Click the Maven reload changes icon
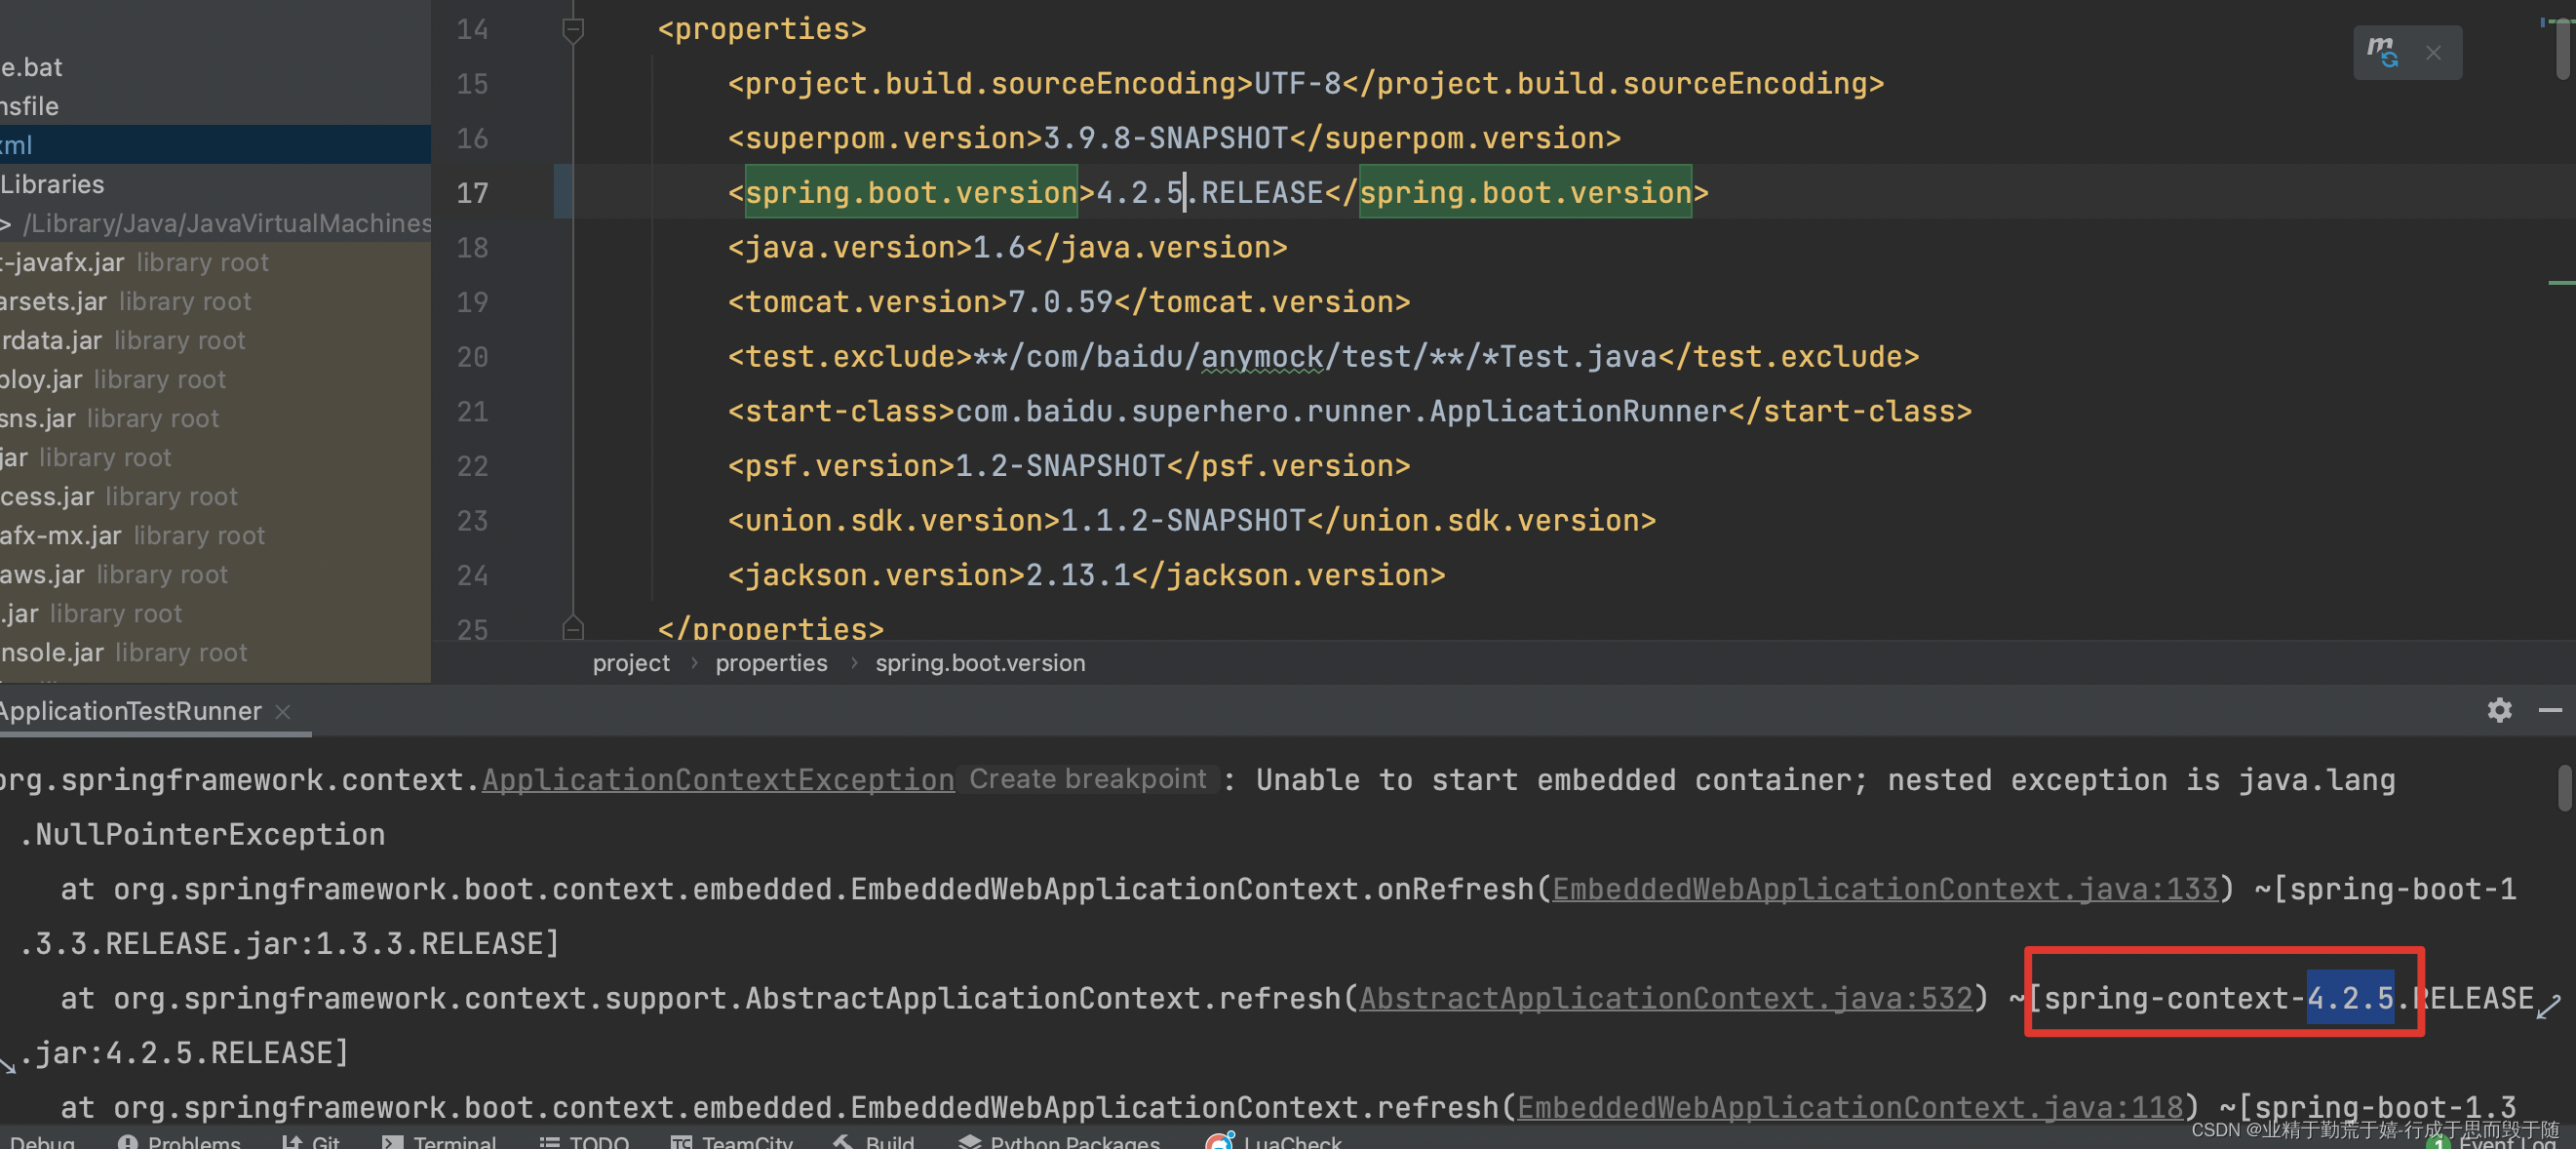 [2382, 52]
